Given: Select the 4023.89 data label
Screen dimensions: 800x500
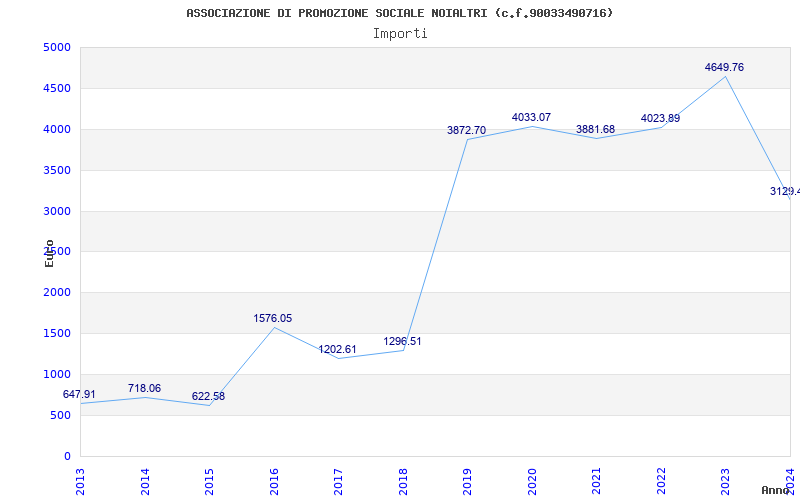Looking at the screenshot, I should tap(660, 118).
